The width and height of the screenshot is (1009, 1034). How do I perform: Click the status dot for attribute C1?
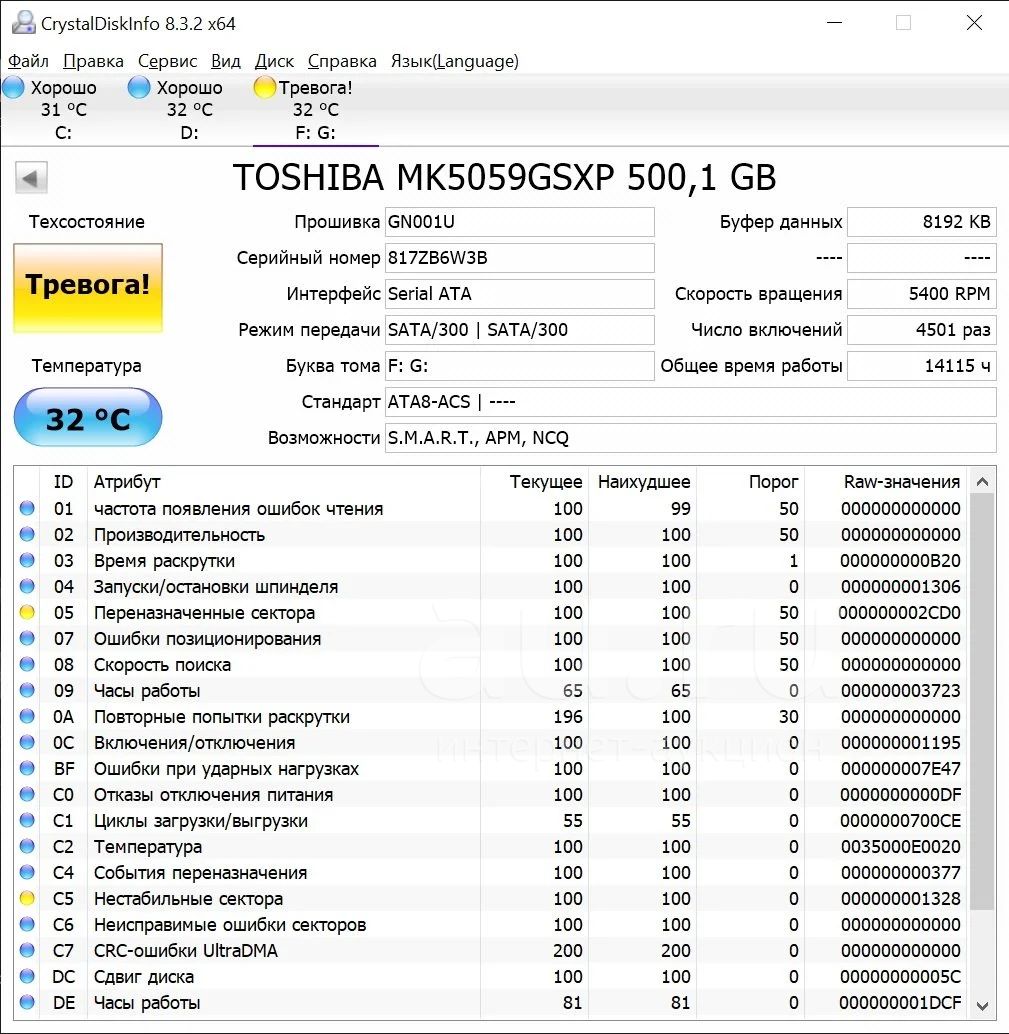coord(27,820)
